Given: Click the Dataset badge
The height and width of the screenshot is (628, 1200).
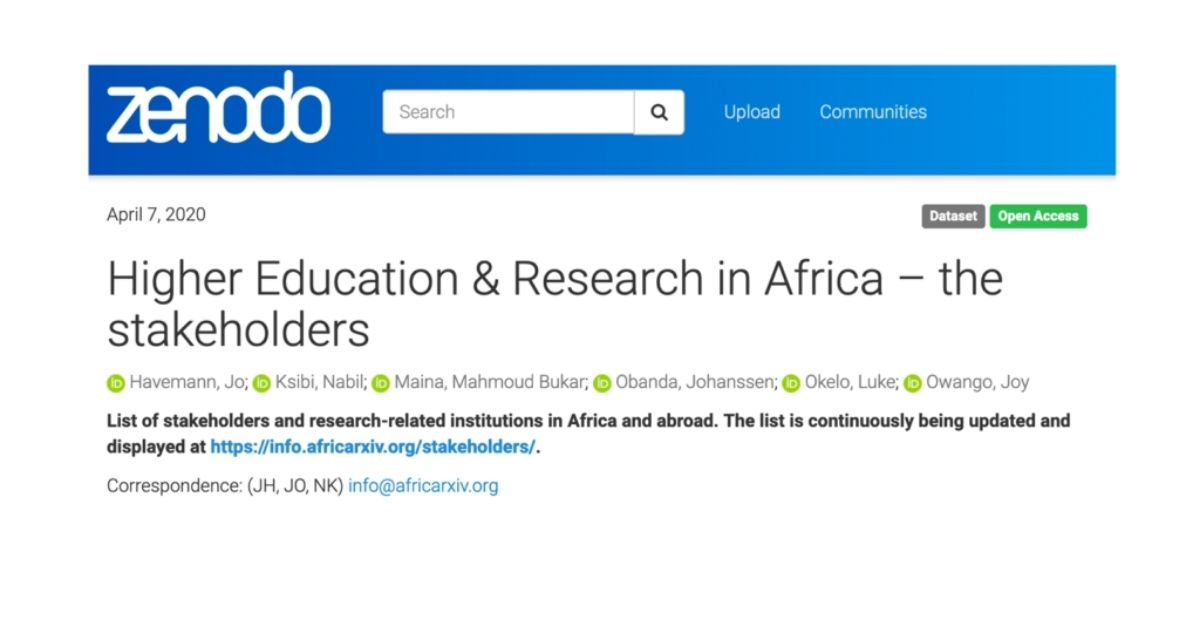Looking at the screenshot, I should pyautogui.click(x=953, y=216).
